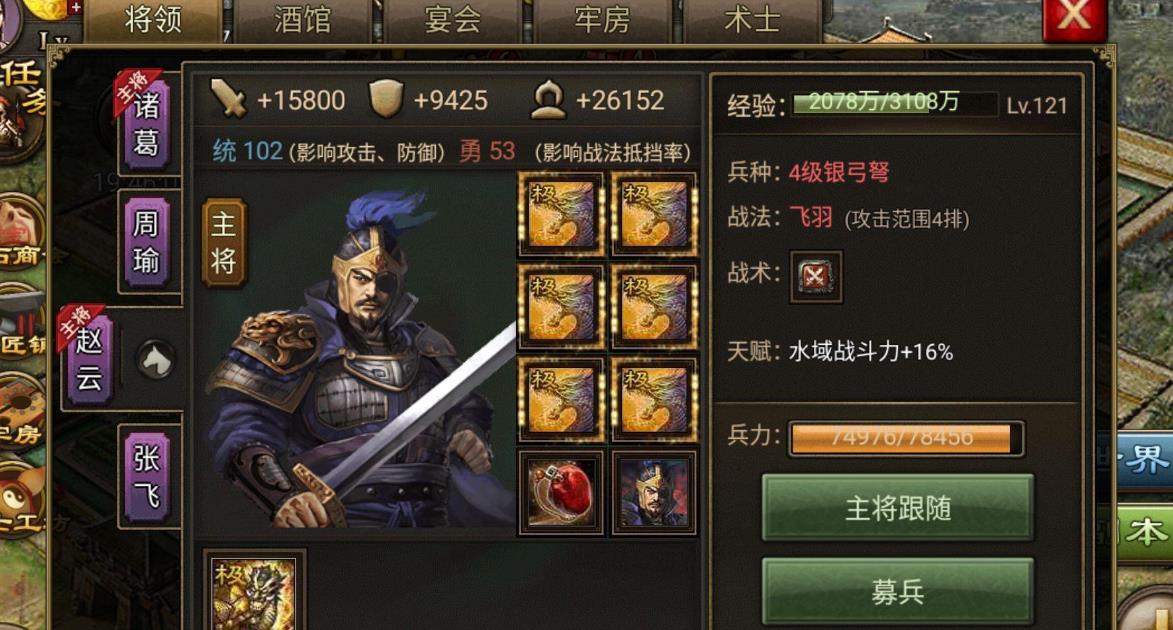Open the top-left golden 极 equipment slot
This screenshot has width=1173, height=630.
(x=561, y=215)
